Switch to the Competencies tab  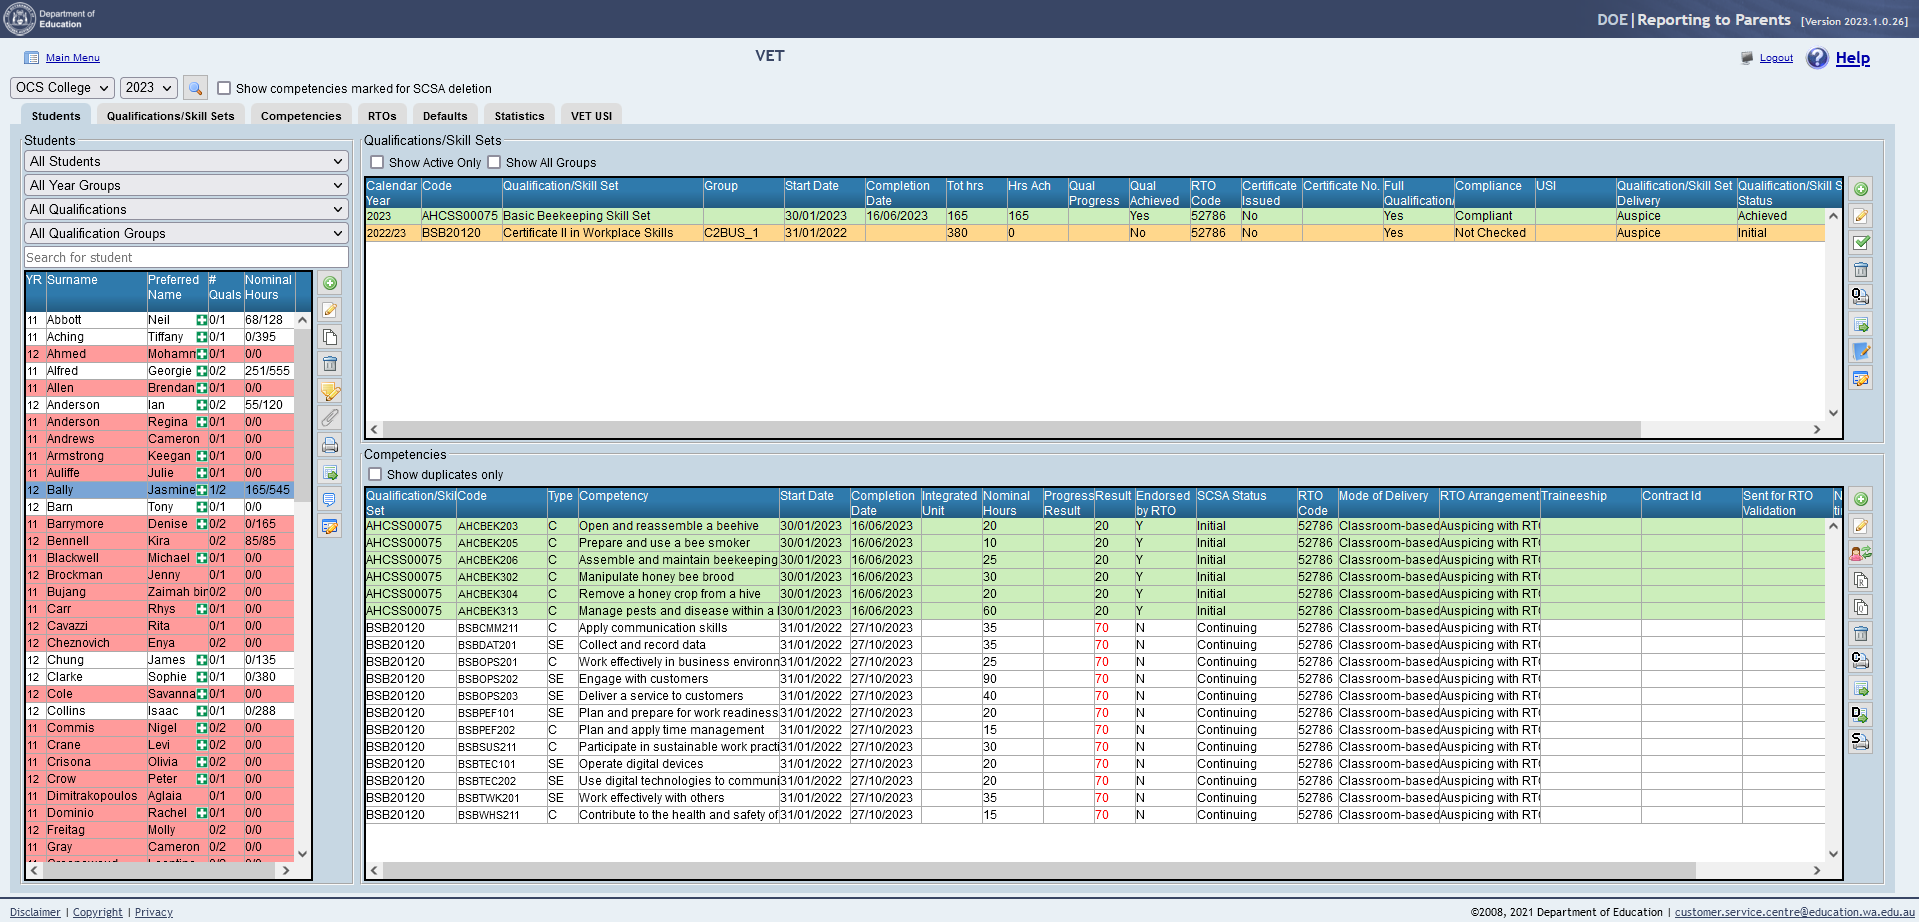pos(301,116)
